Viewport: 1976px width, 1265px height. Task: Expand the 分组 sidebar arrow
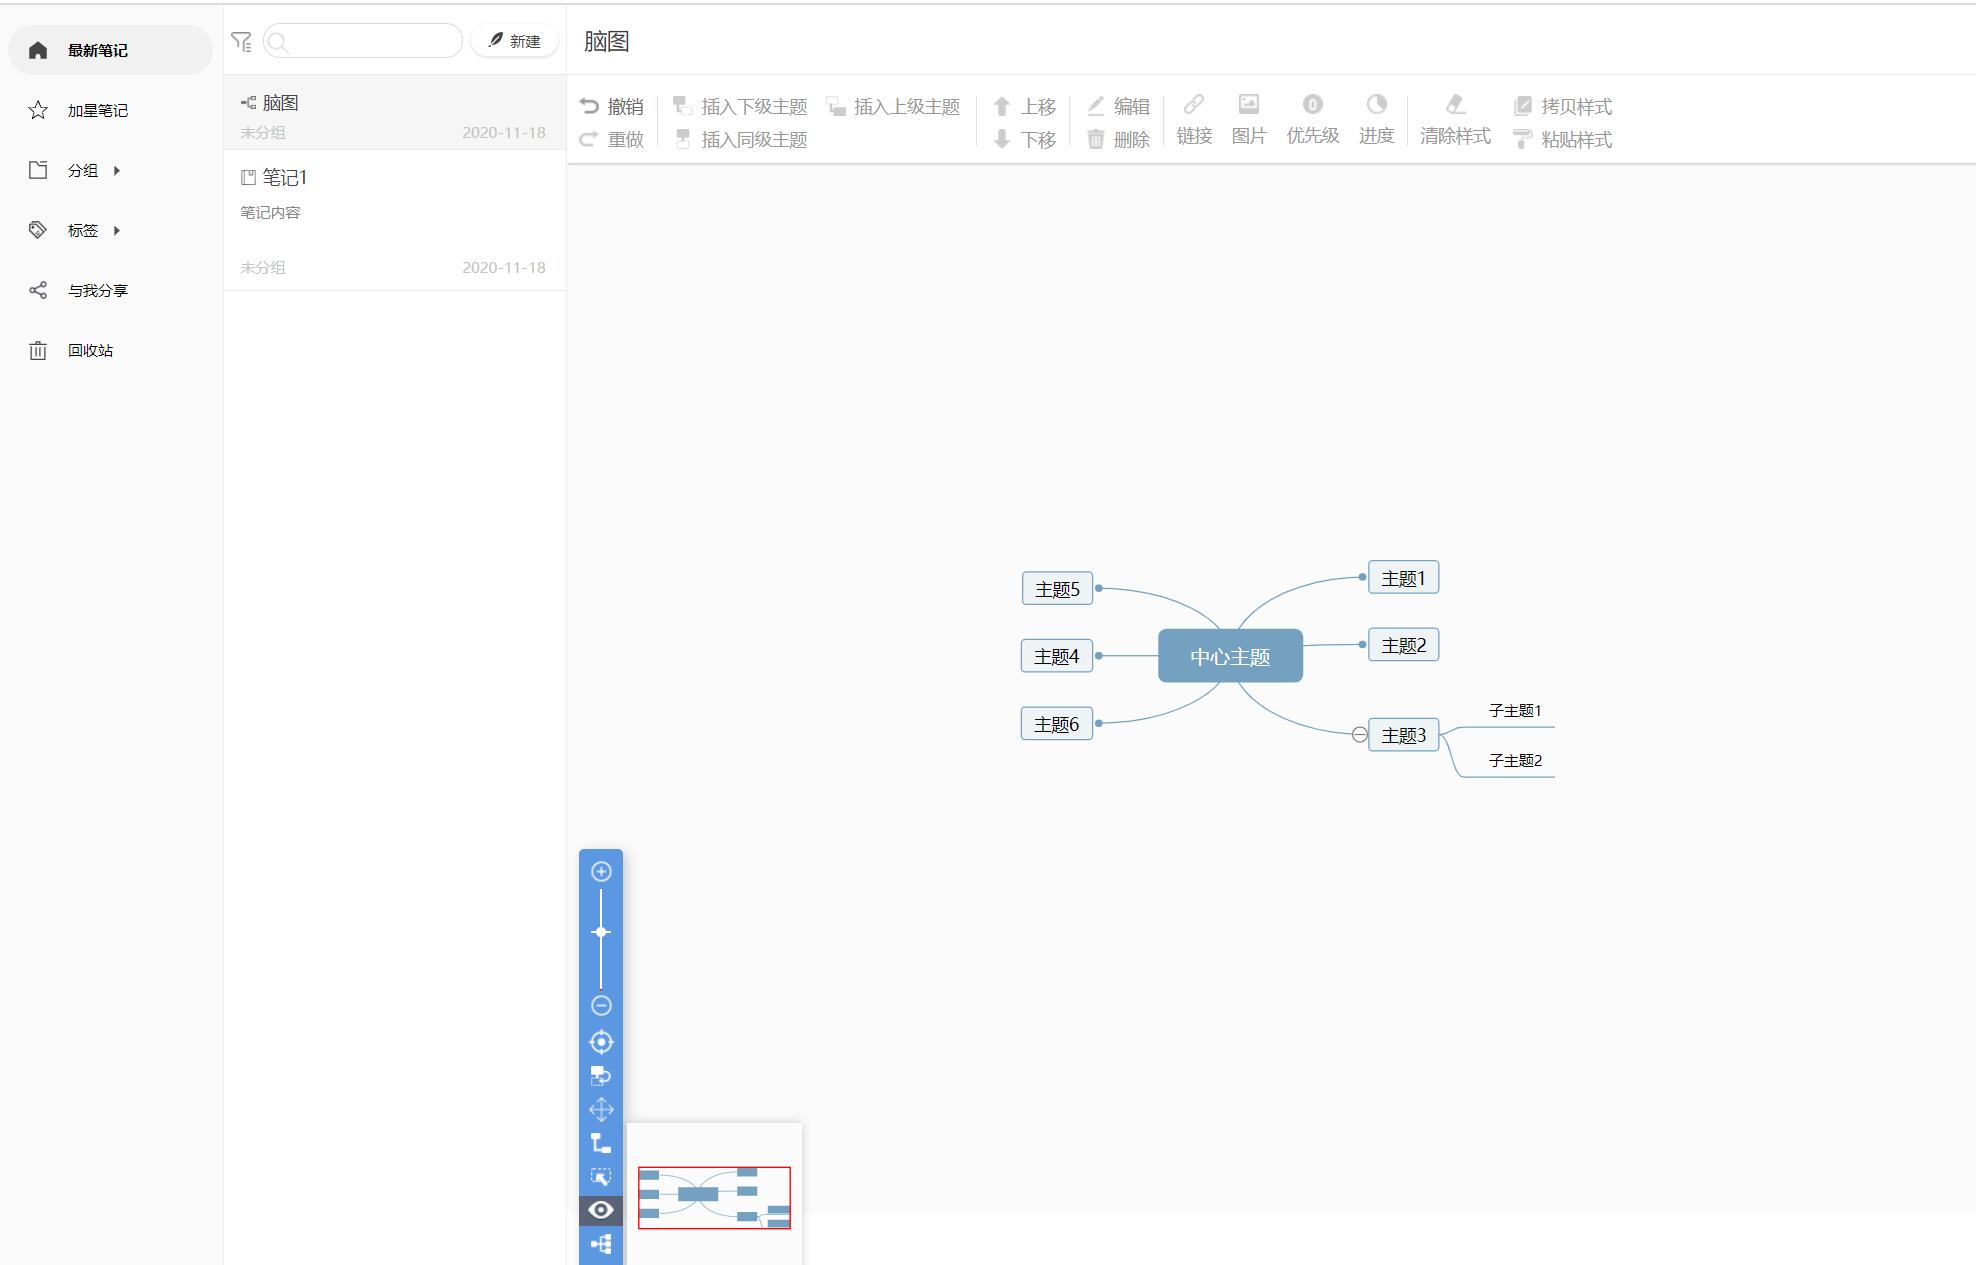[x=117, y=171]
